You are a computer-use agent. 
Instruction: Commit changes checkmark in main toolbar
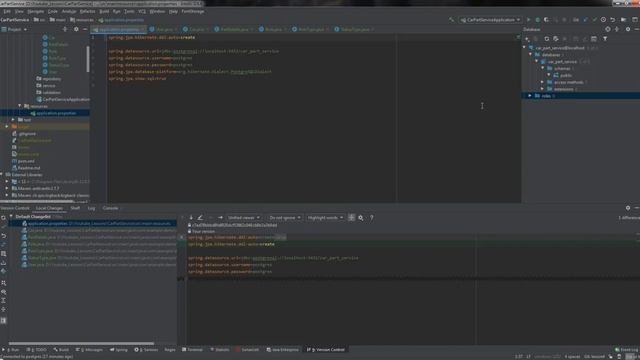[595, 20]
